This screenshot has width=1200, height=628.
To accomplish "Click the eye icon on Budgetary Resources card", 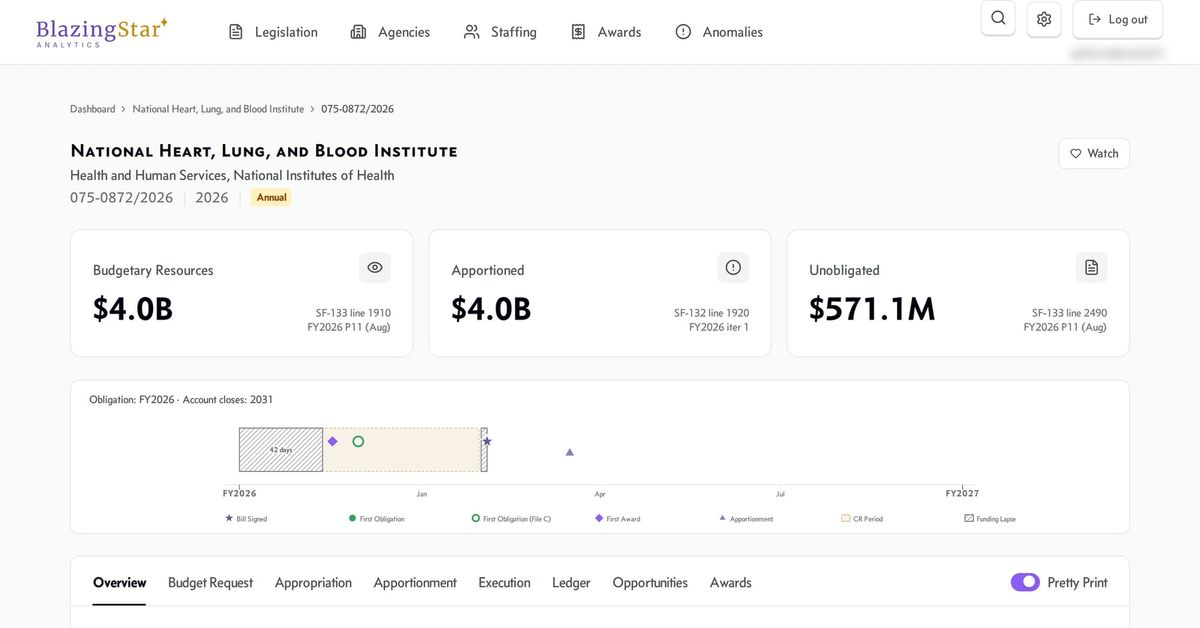I will pyautogui.click(x=375, y=267).
